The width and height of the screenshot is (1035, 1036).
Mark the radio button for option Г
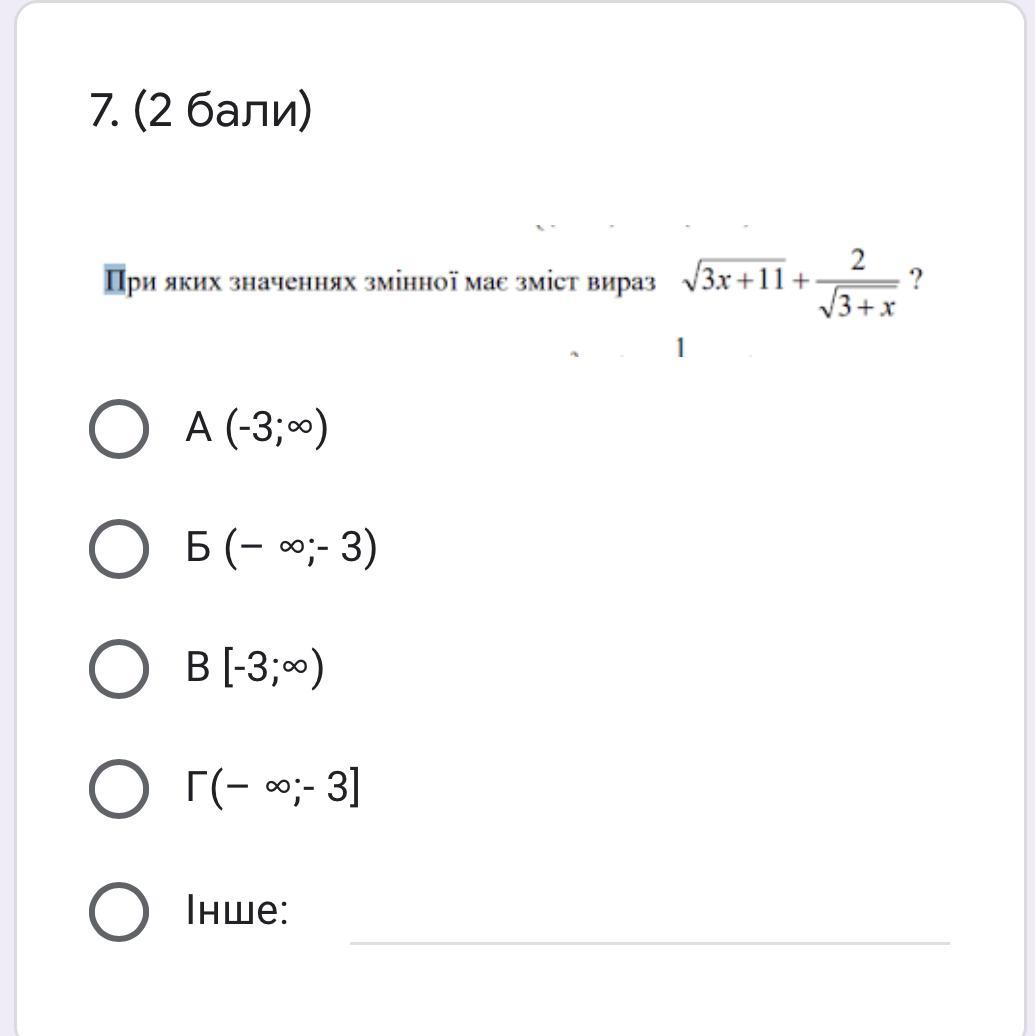[x=119, y=788]
